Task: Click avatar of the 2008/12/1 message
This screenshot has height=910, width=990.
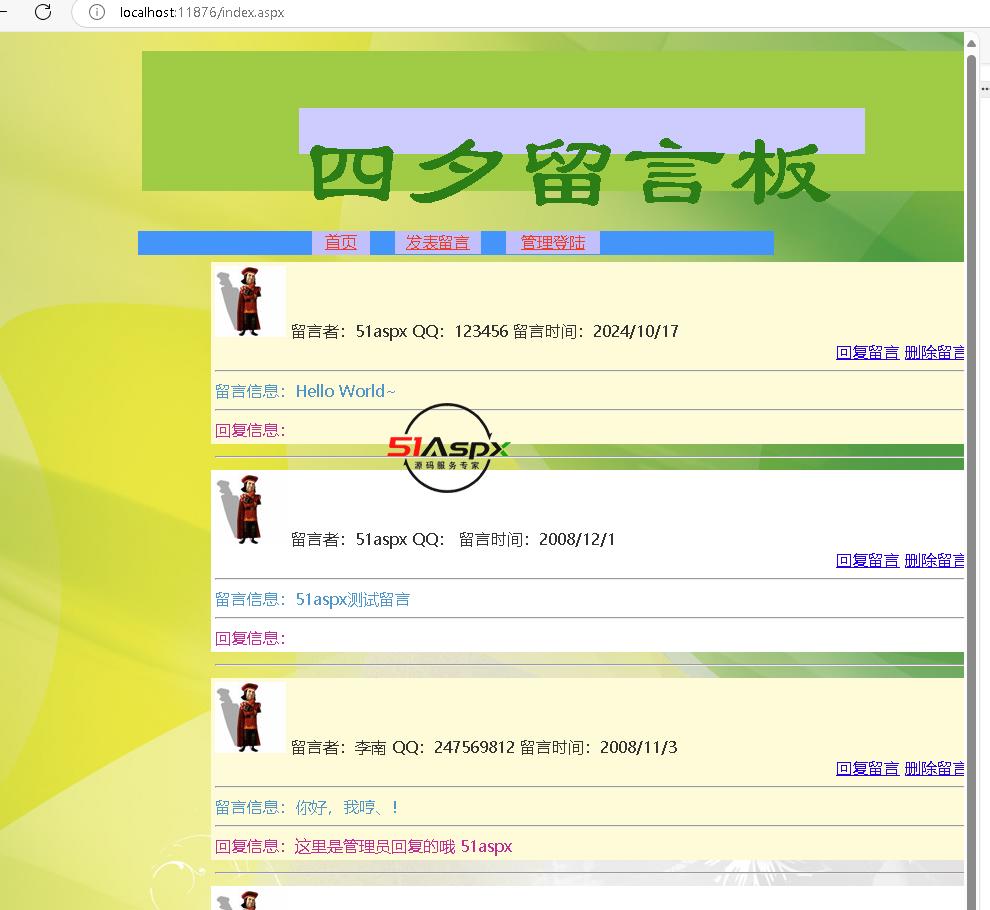Action: tap(250, 510)
